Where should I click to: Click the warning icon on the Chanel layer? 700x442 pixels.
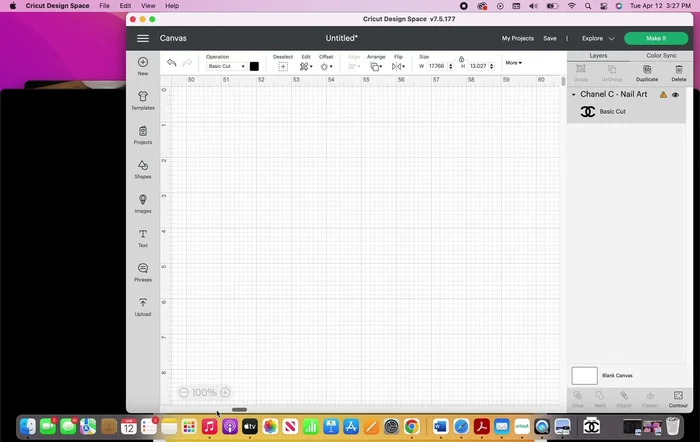[663, 95]
